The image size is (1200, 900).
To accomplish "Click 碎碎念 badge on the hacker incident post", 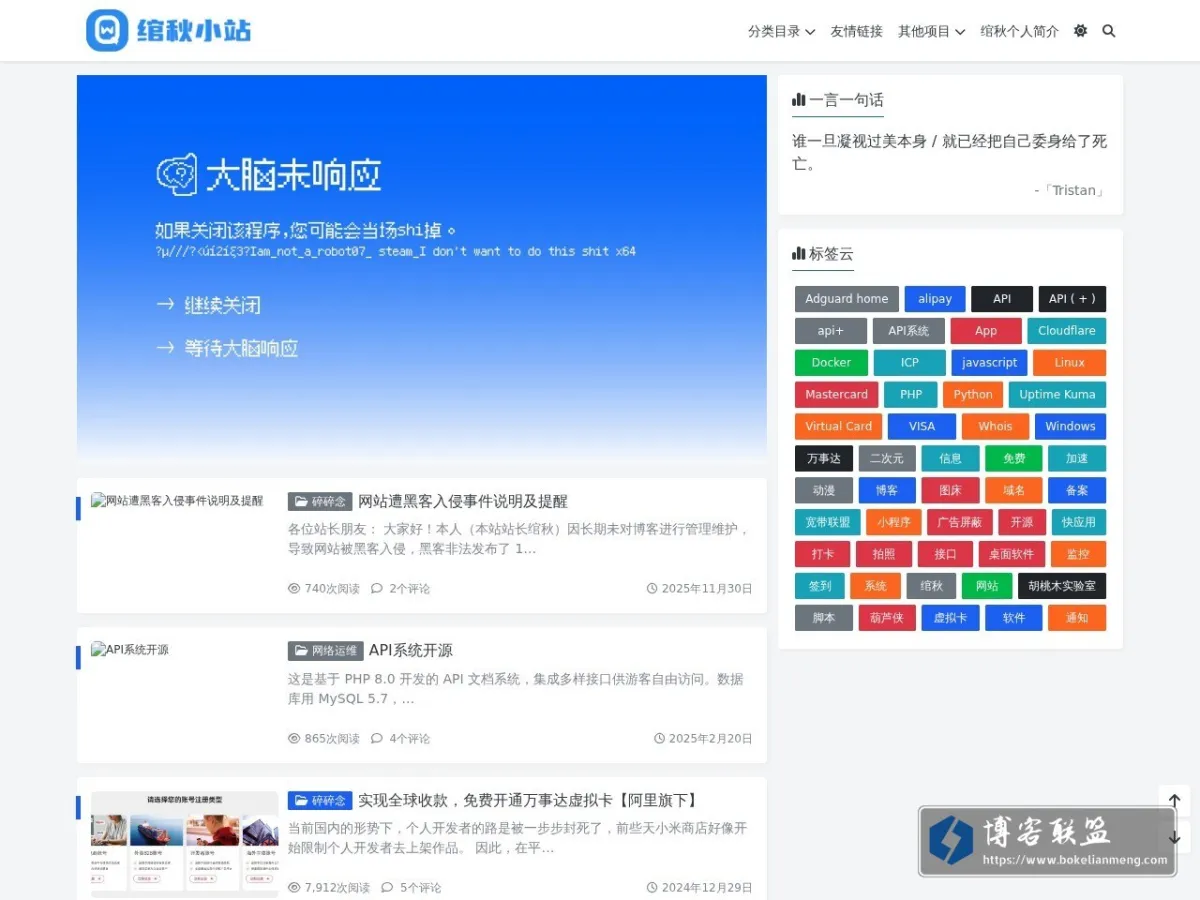I will pos(321,502).
